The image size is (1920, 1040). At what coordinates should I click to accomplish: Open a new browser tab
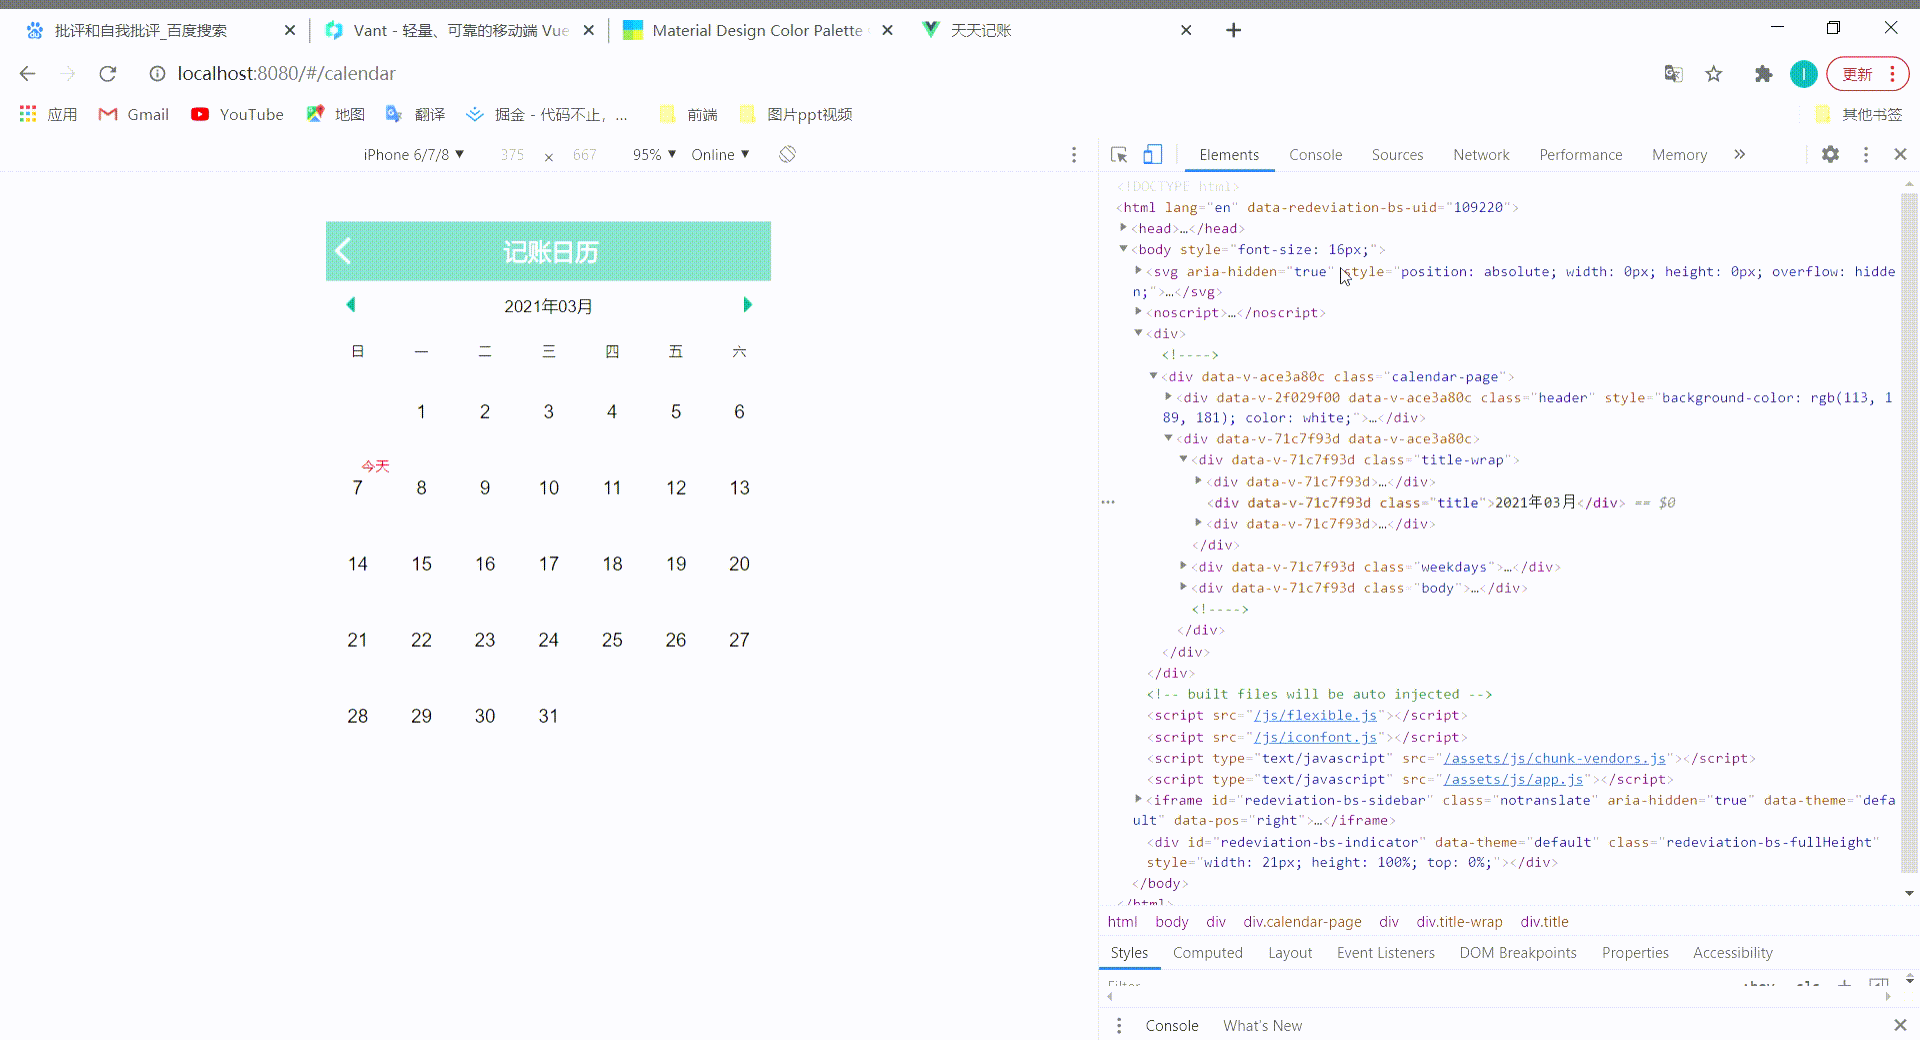coord(1233,30)
